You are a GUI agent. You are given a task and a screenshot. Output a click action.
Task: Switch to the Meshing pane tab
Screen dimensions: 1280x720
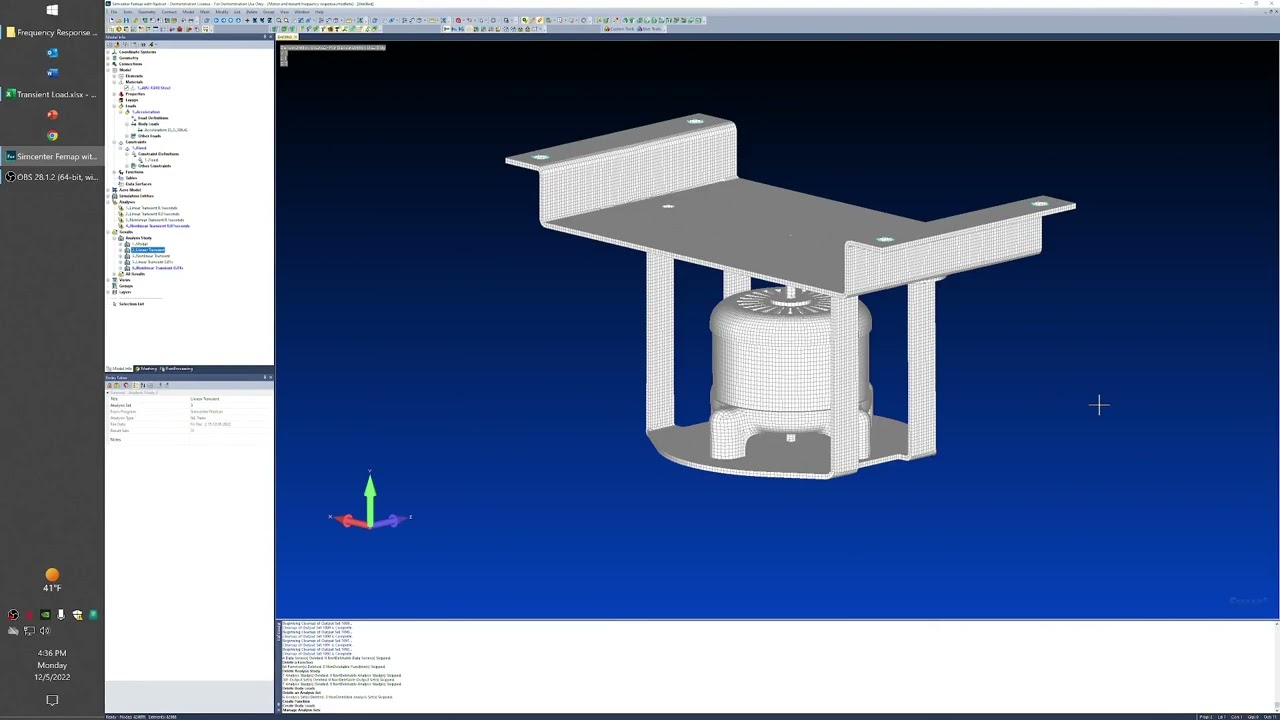pos(146,369)
